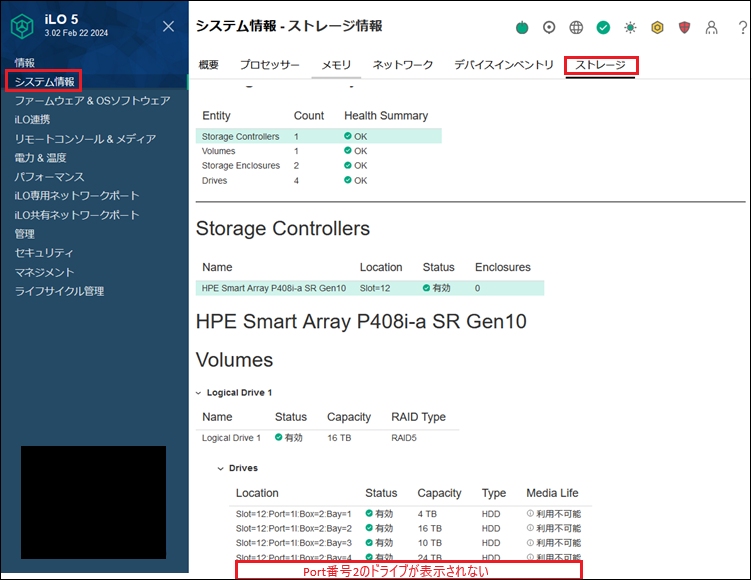This screenshot has width=752, height=580.
Task: Click the green health checkmark icon
Action: [603, 28]
